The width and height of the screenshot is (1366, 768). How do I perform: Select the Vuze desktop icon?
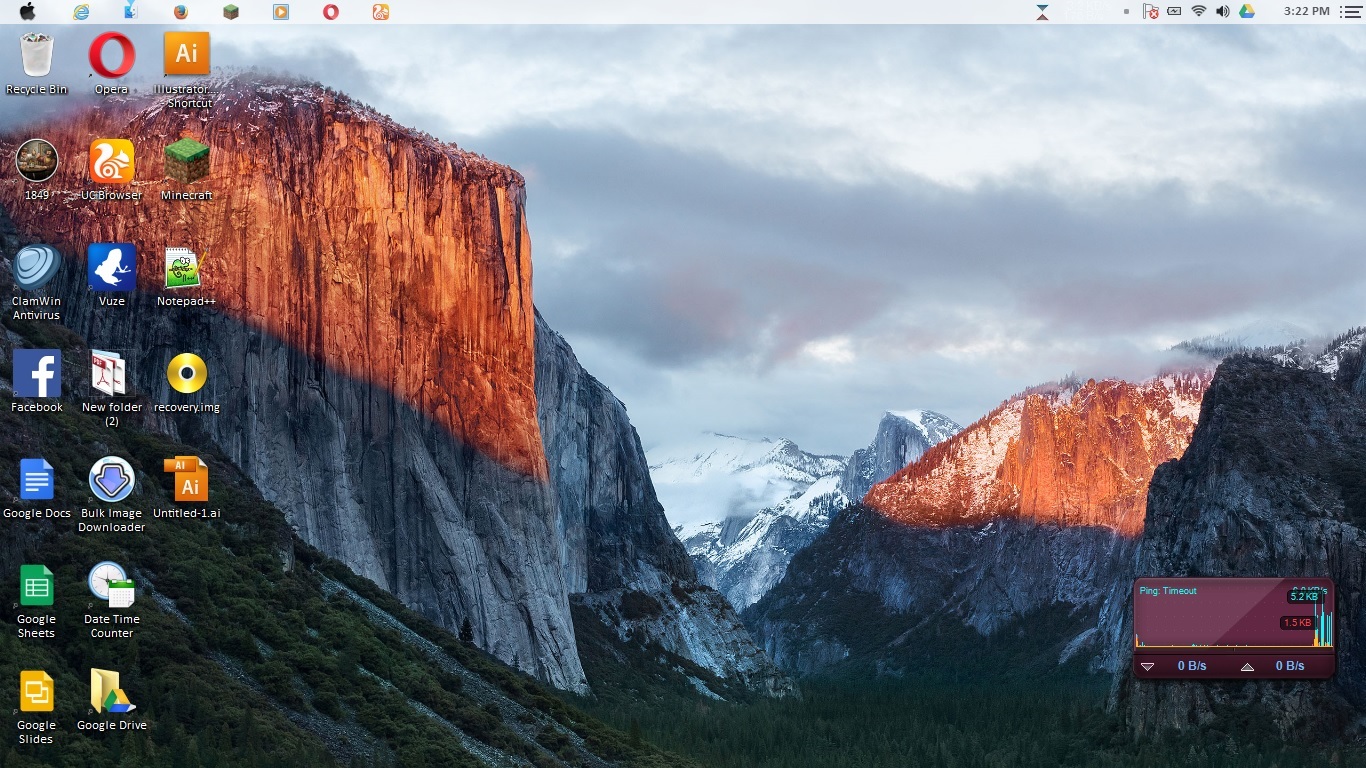coord(112,276)
